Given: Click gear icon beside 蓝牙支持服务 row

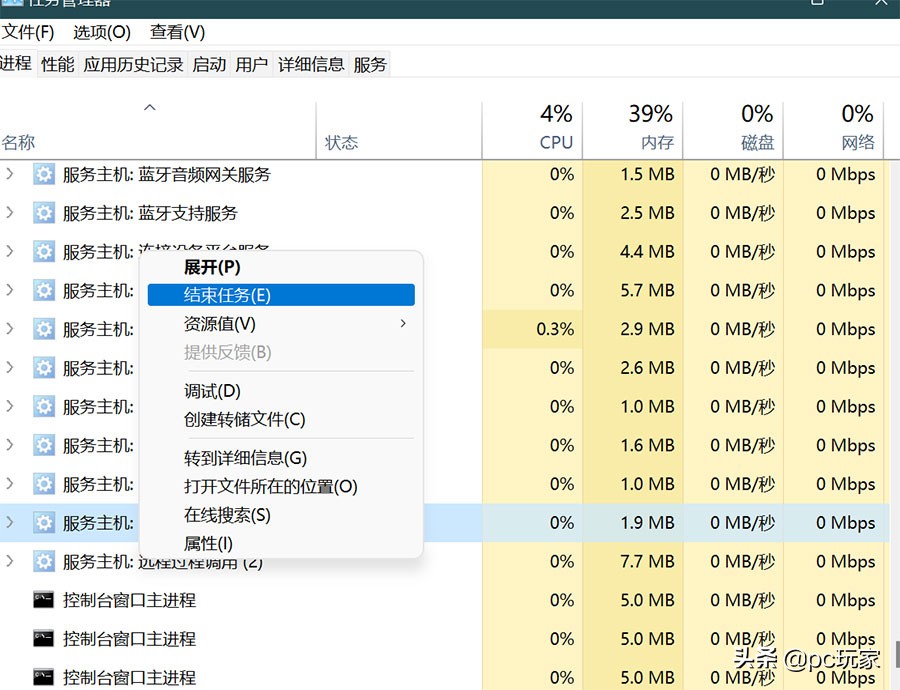Looking at the screenshot, I should tap(44, 213).
